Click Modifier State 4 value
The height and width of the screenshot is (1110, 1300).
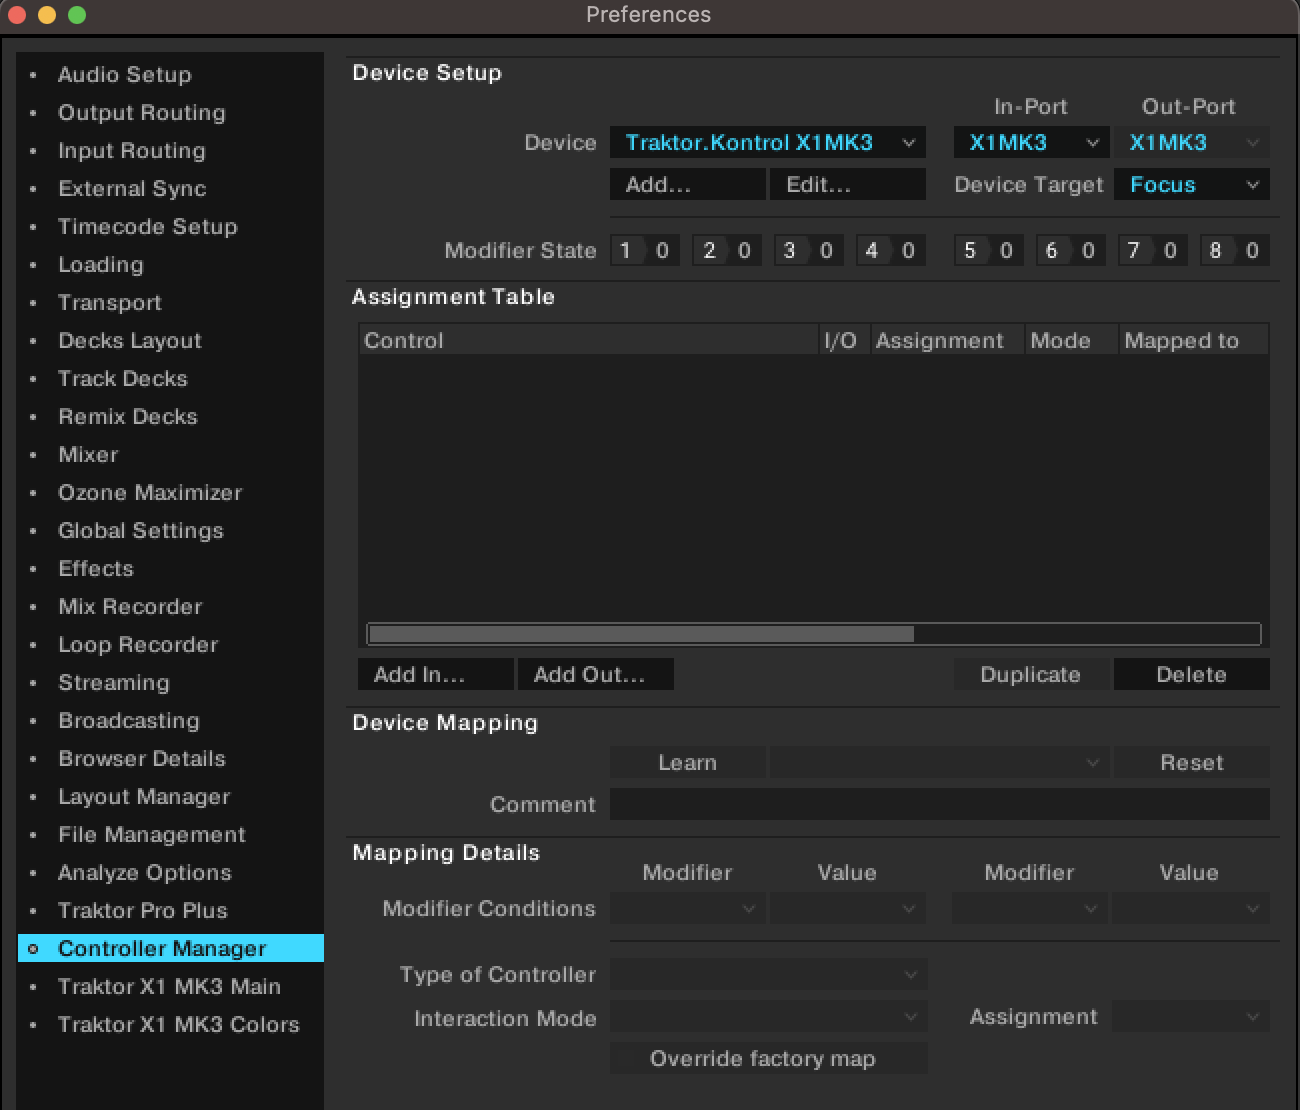coord(908,250)
